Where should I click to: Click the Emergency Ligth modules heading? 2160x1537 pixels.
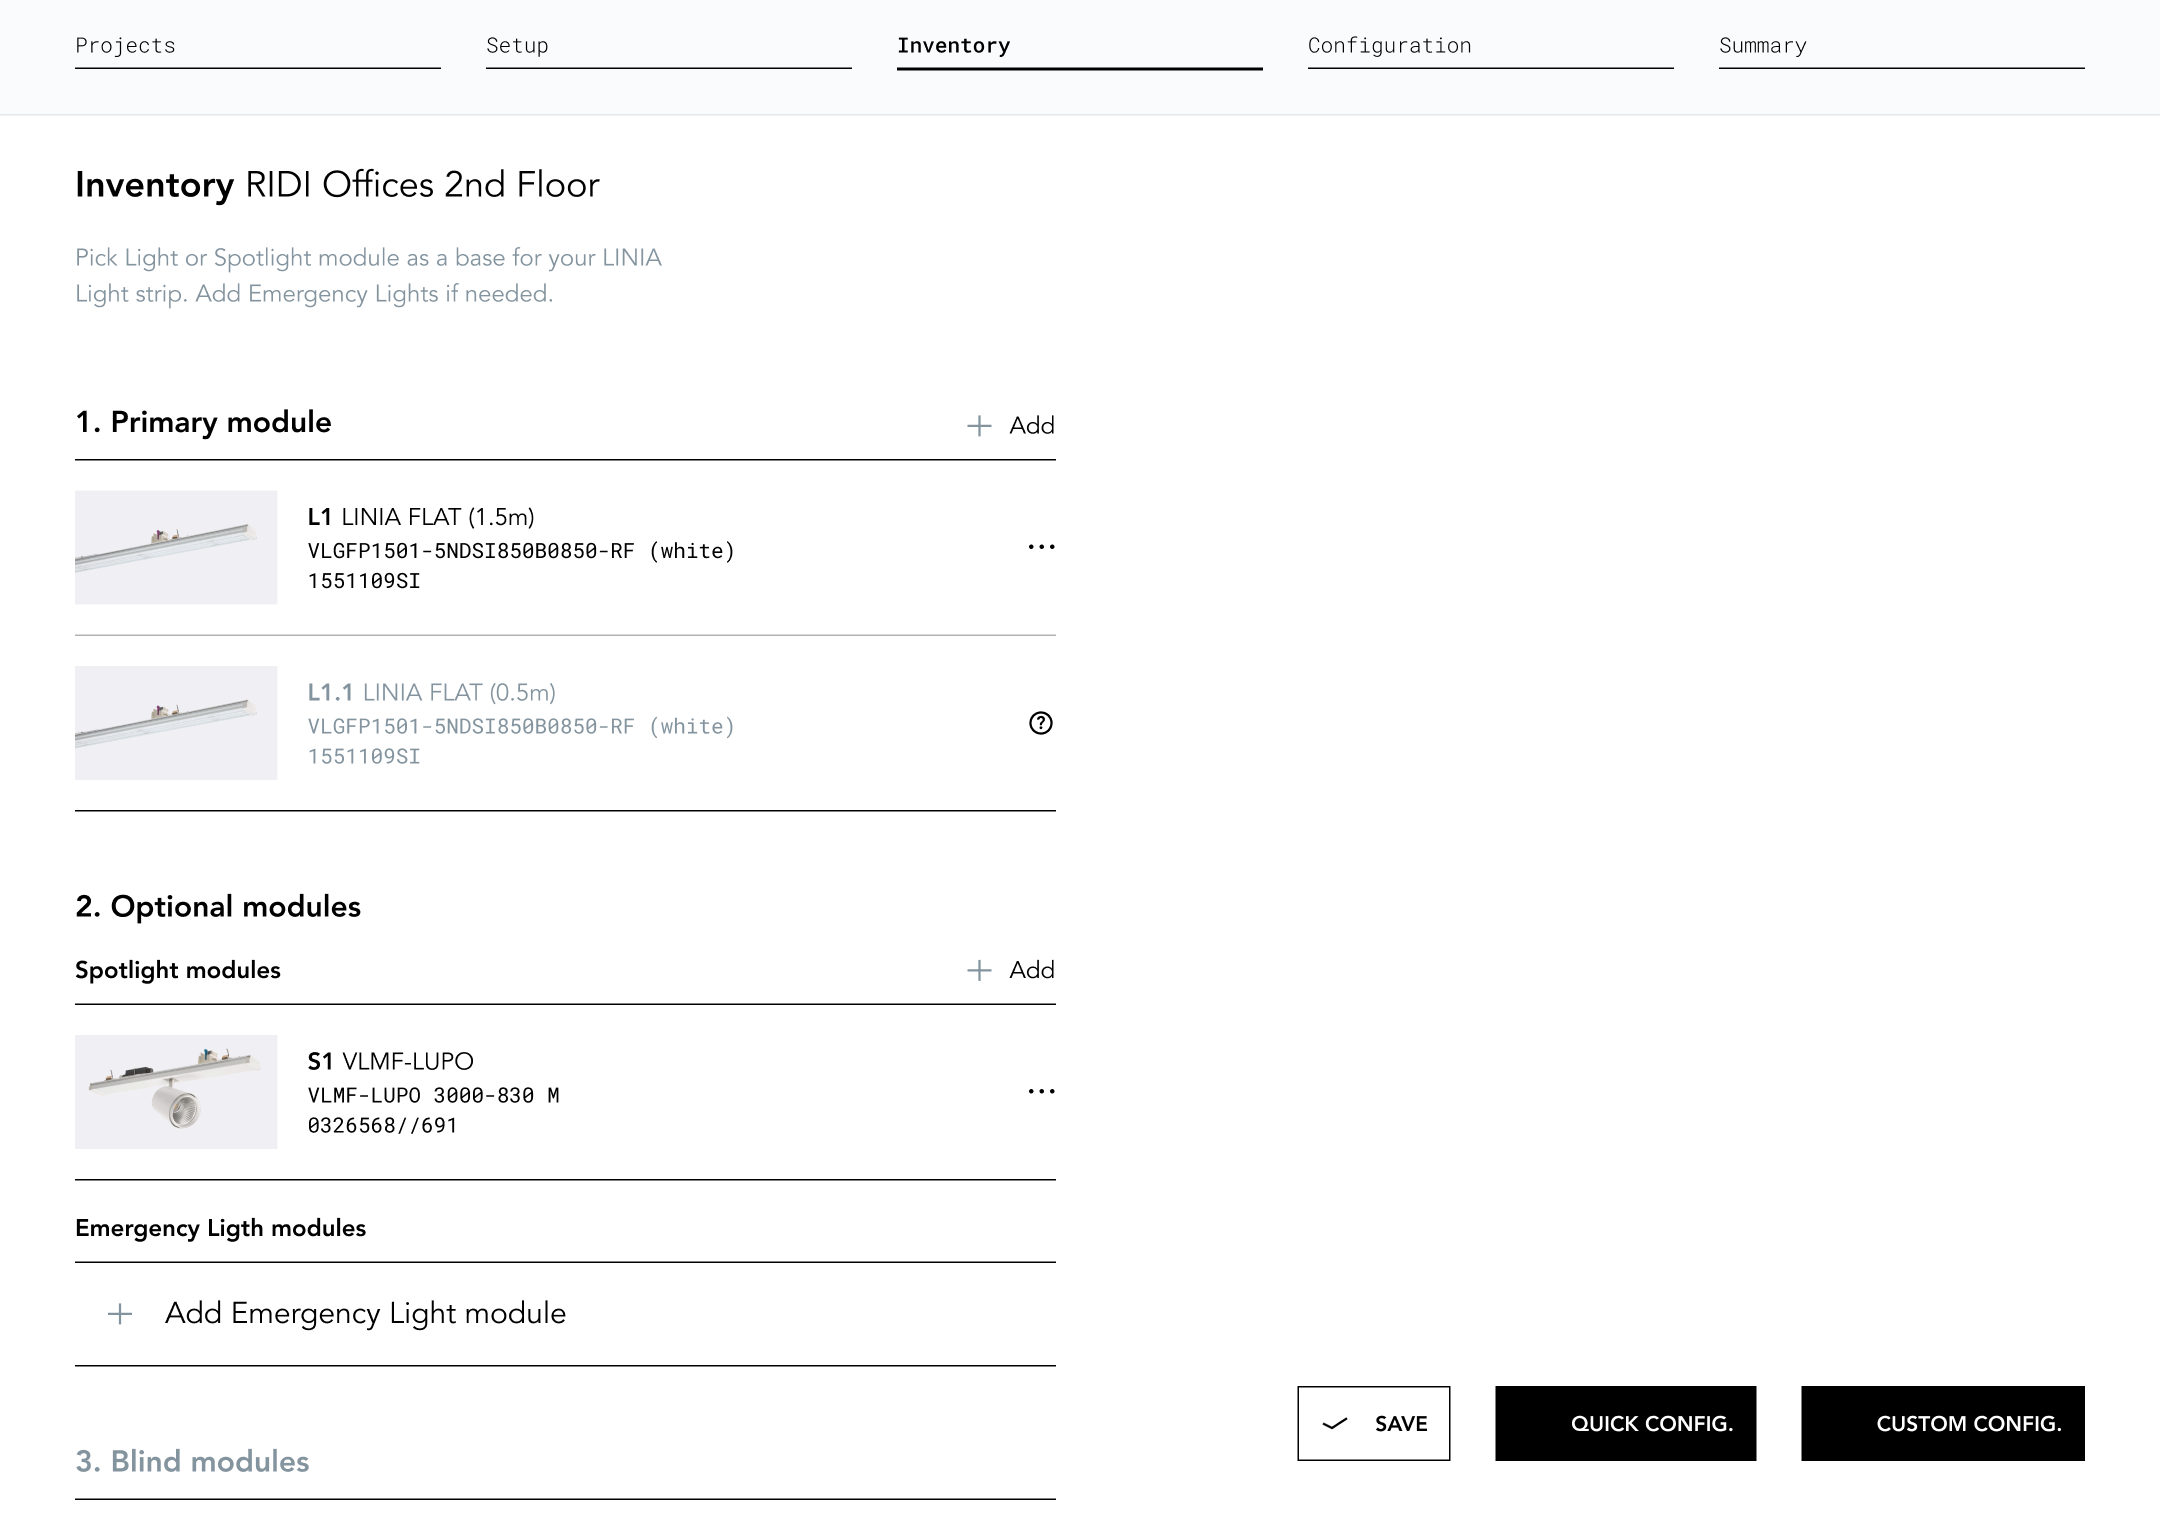pos(220,1228)
